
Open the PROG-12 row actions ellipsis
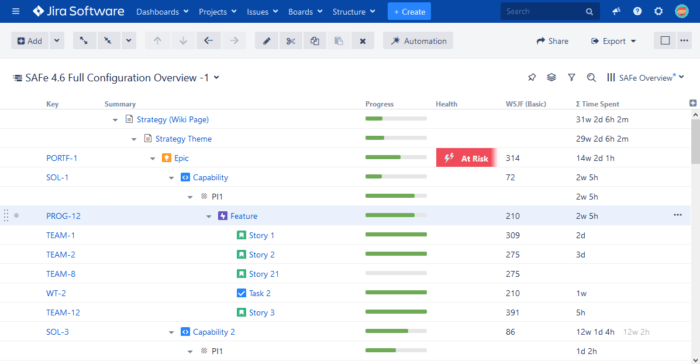tap(678, 215)
